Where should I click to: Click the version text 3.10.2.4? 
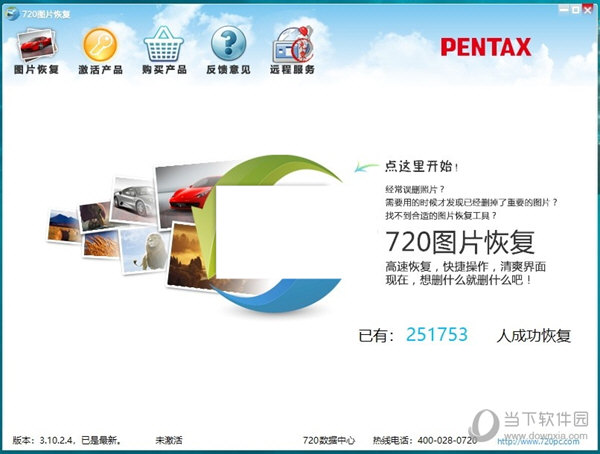(x=56, y=440)
